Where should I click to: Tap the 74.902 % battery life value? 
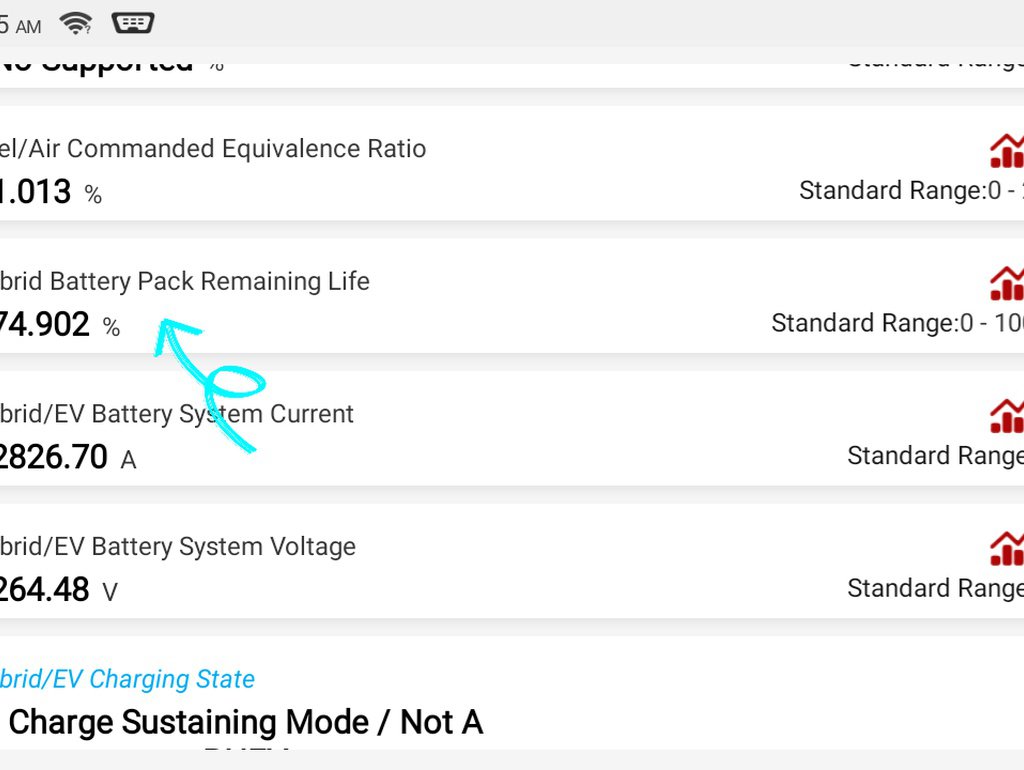click(x=59, y=325)
